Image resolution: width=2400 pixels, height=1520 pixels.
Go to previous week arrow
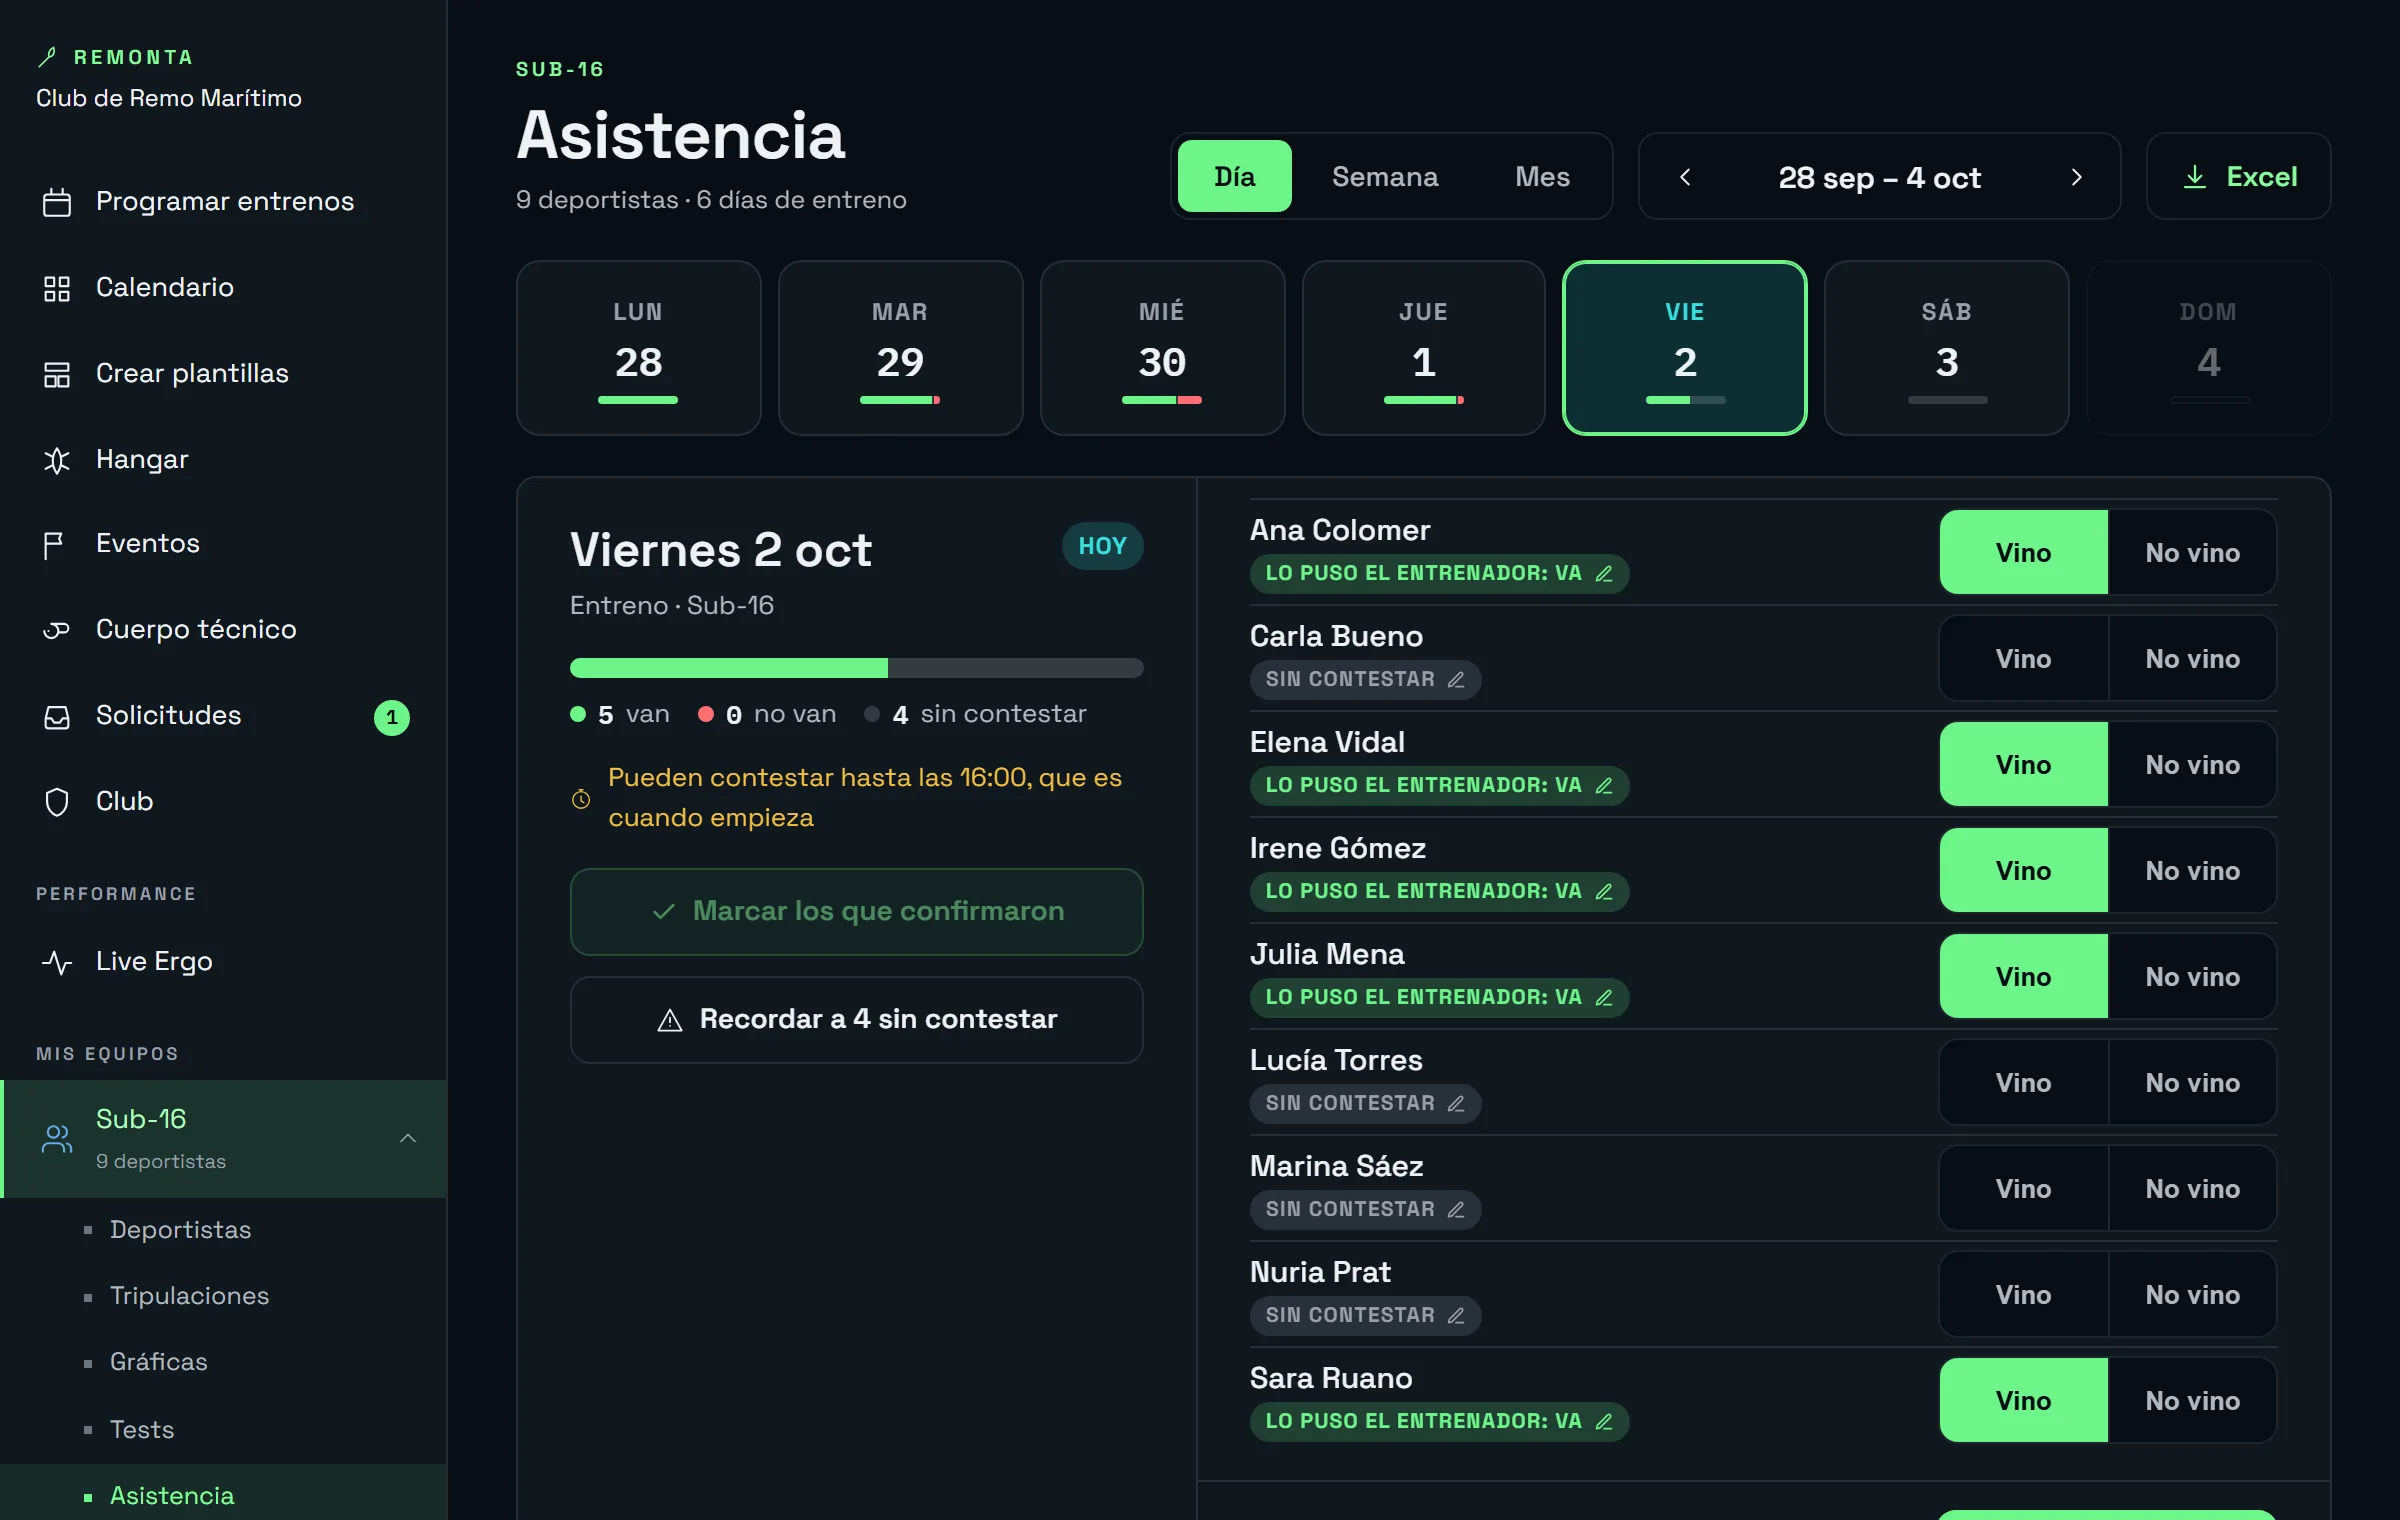1685,177
